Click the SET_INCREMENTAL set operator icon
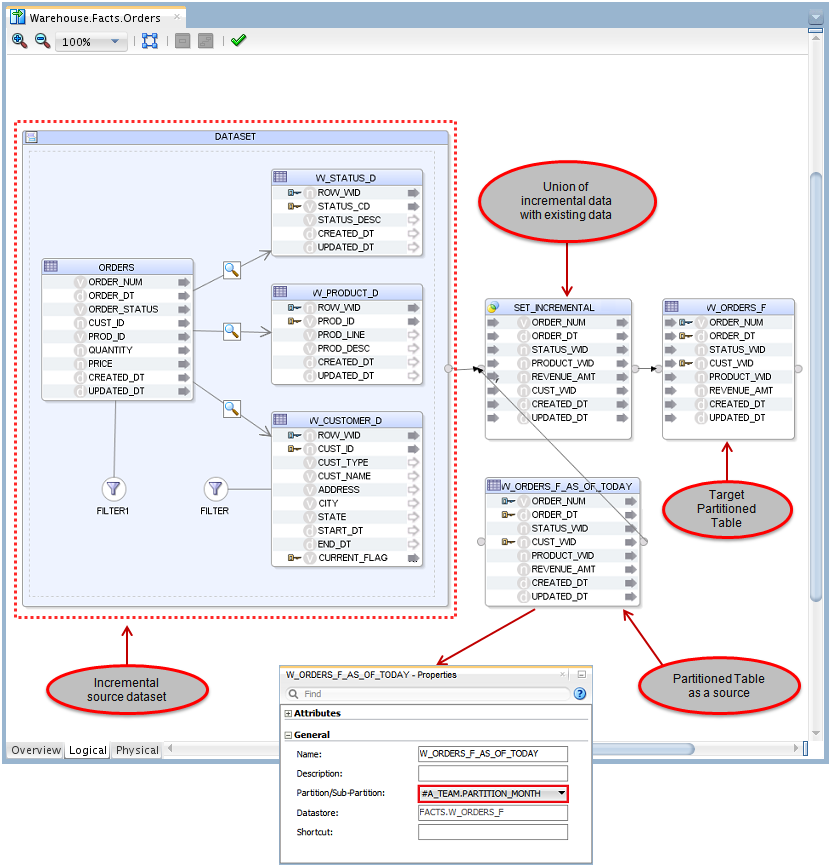831x866 pixels. coord(494,307)
